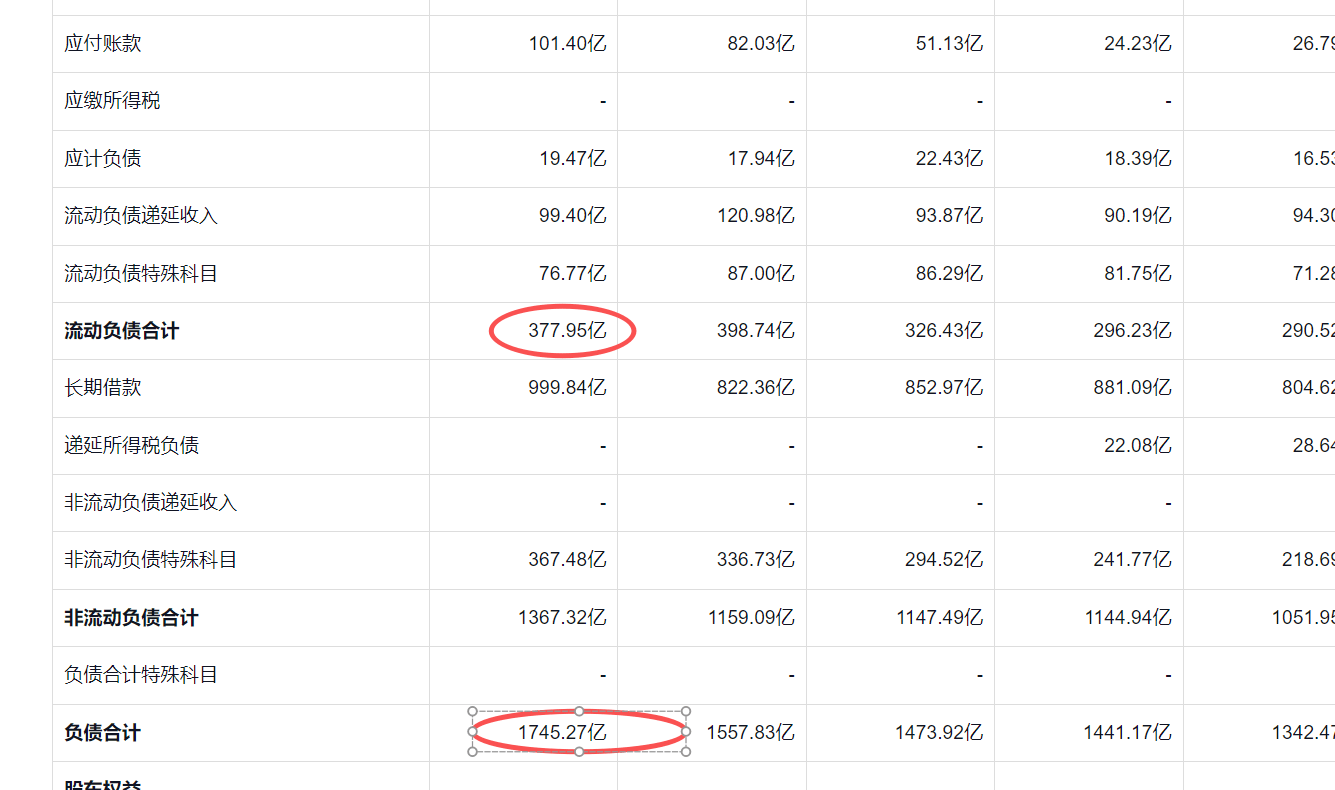Screen dimensions: 1335x790
Task: Click the bottom-middle handle of selected ellipse
Action: (579, 751)
